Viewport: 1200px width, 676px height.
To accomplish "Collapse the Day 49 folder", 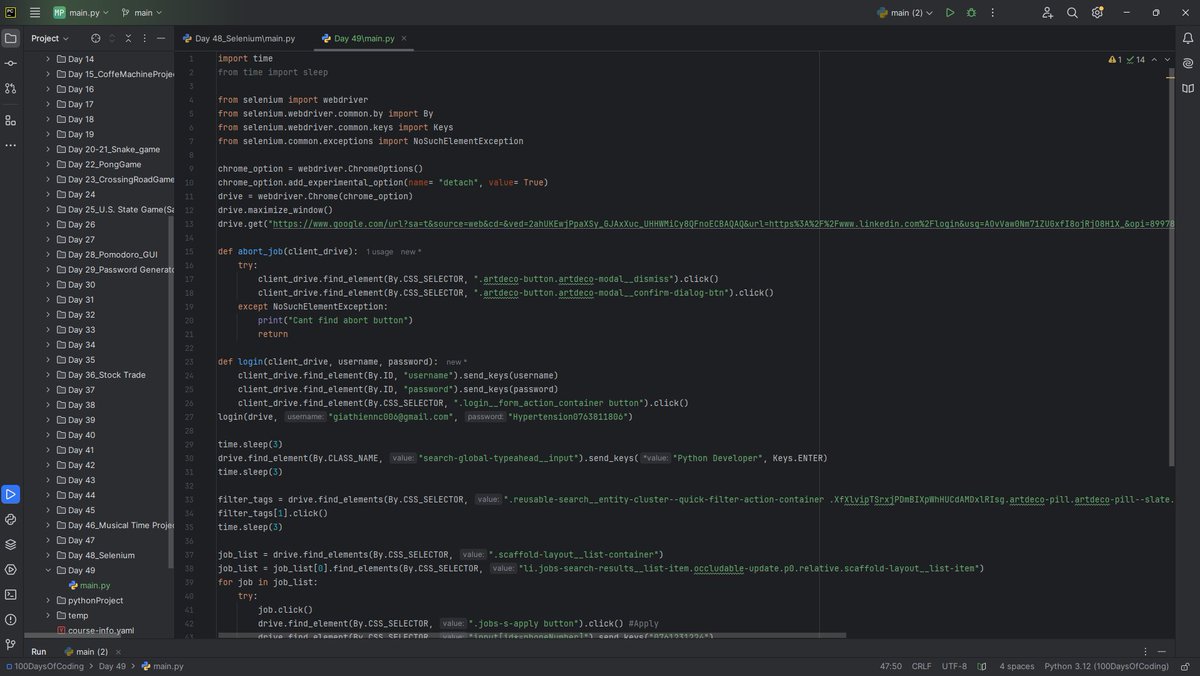I will 47,570.
